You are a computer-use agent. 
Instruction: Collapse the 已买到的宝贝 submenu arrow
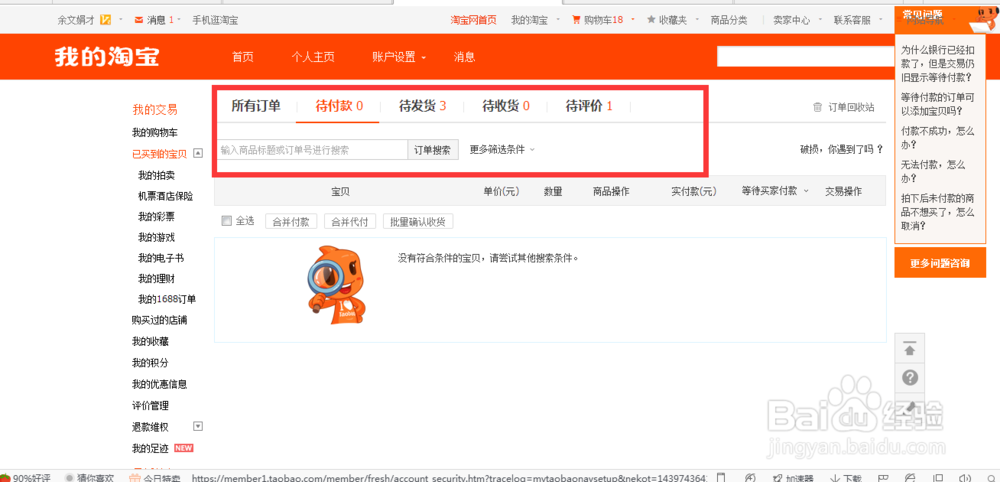pyautogui.click(x=198, y=153)
